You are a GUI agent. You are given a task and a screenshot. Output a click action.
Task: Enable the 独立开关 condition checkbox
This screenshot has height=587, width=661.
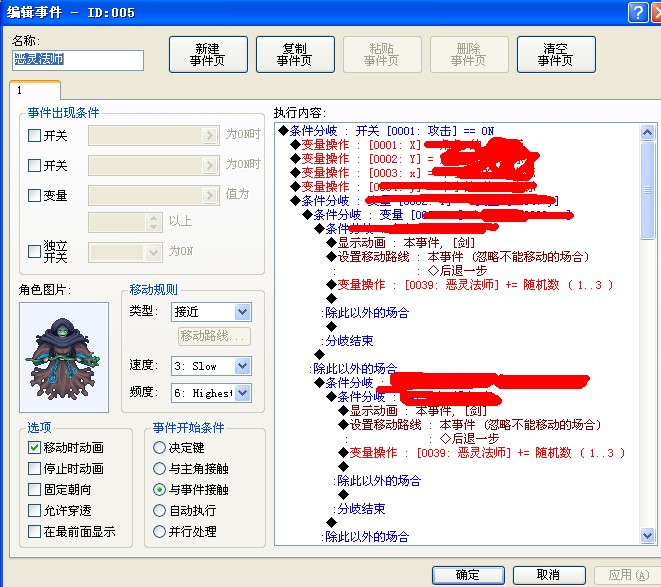tap(34, 251)
